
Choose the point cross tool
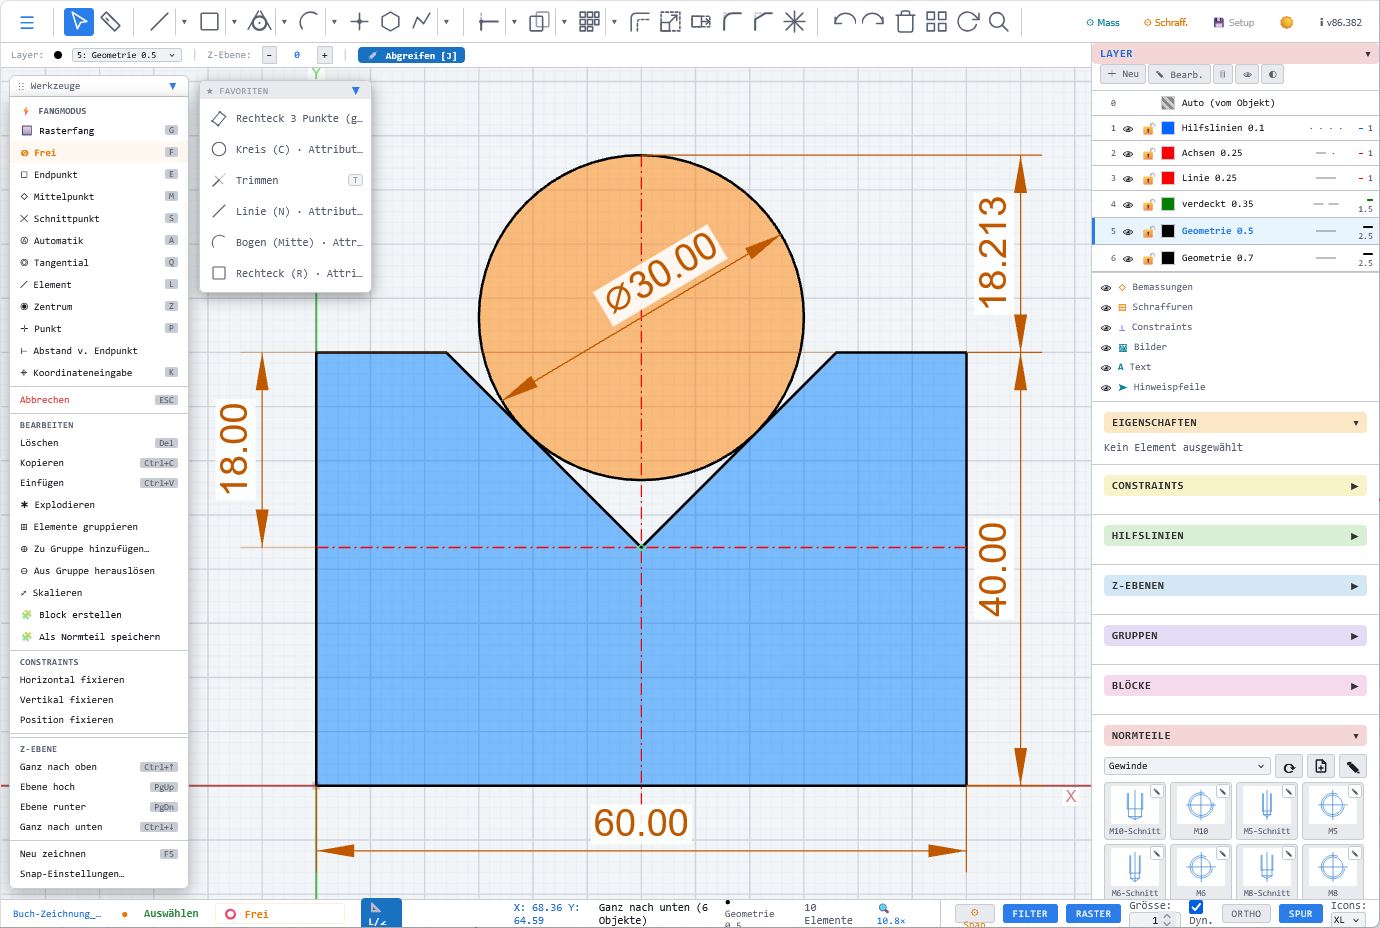359,22
